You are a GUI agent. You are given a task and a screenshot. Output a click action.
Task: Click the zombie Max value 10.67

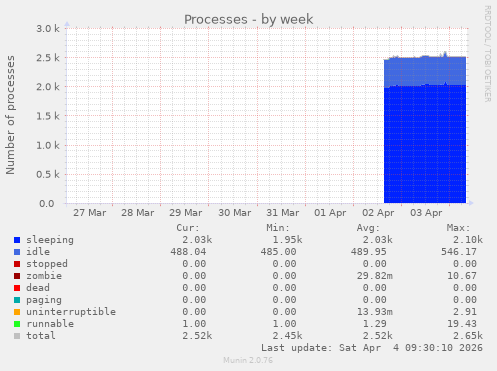point(462,276)
